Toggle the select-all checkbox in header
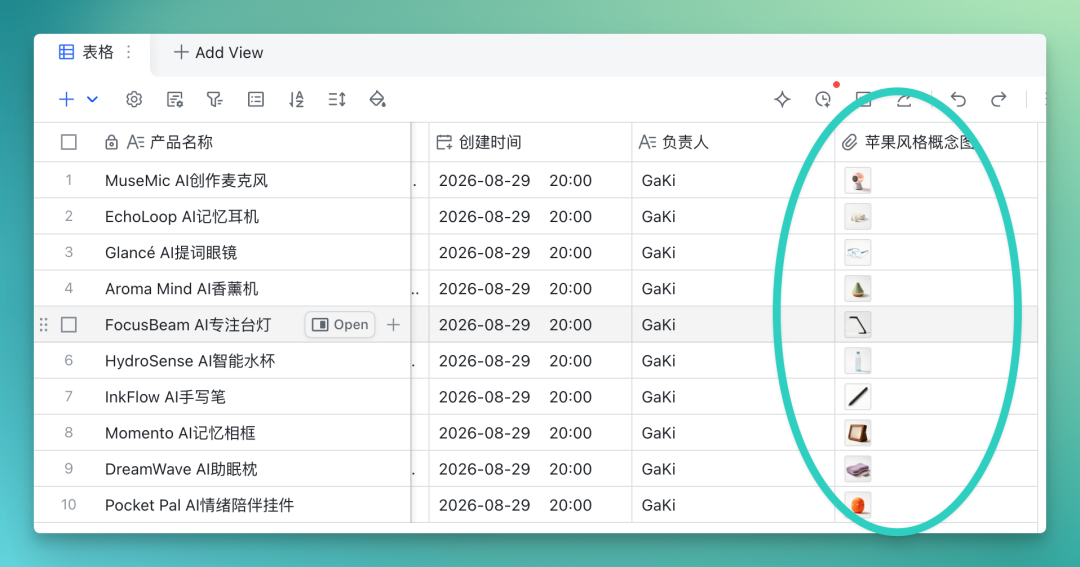 [x=69, y=143]
